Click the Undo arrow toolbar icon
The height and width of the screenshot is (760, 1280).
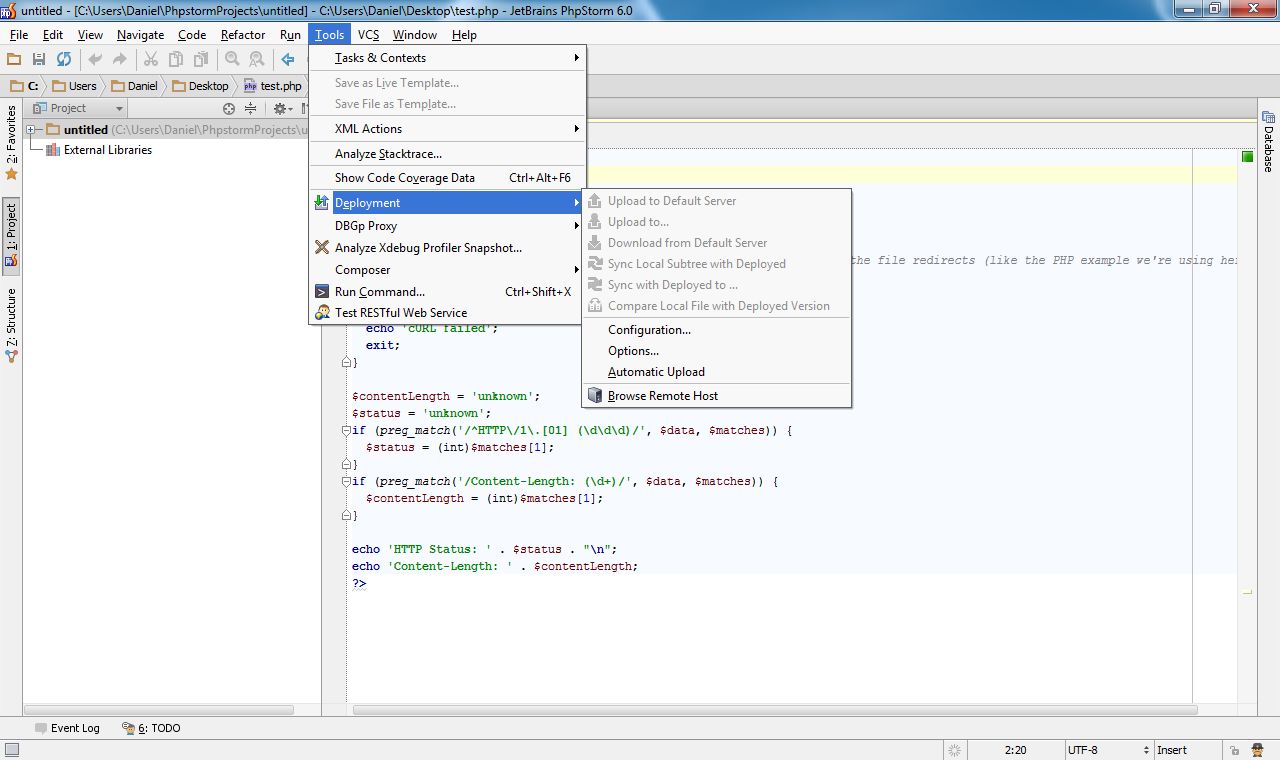tap(96, 60)
